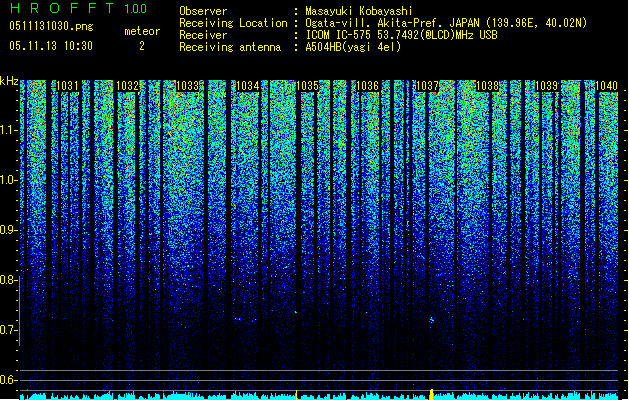This screenshot has height=400, width=629.
Task: Click the 0.6 frequency axis label
Action: point(8,380)
